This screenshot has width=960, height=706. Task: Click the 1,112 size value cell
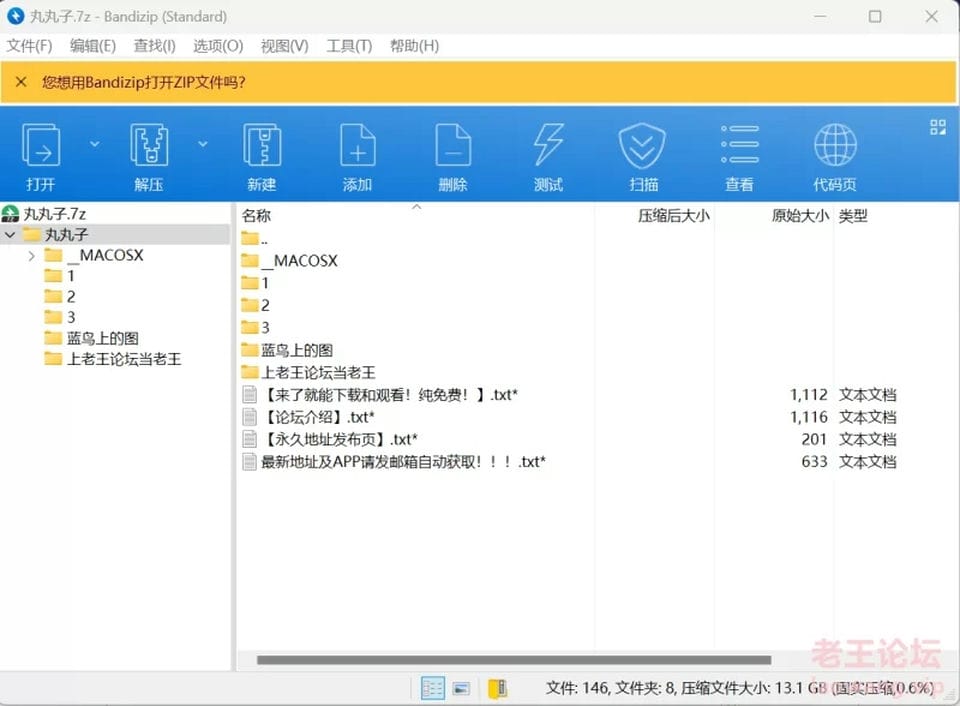pos(809,395)
